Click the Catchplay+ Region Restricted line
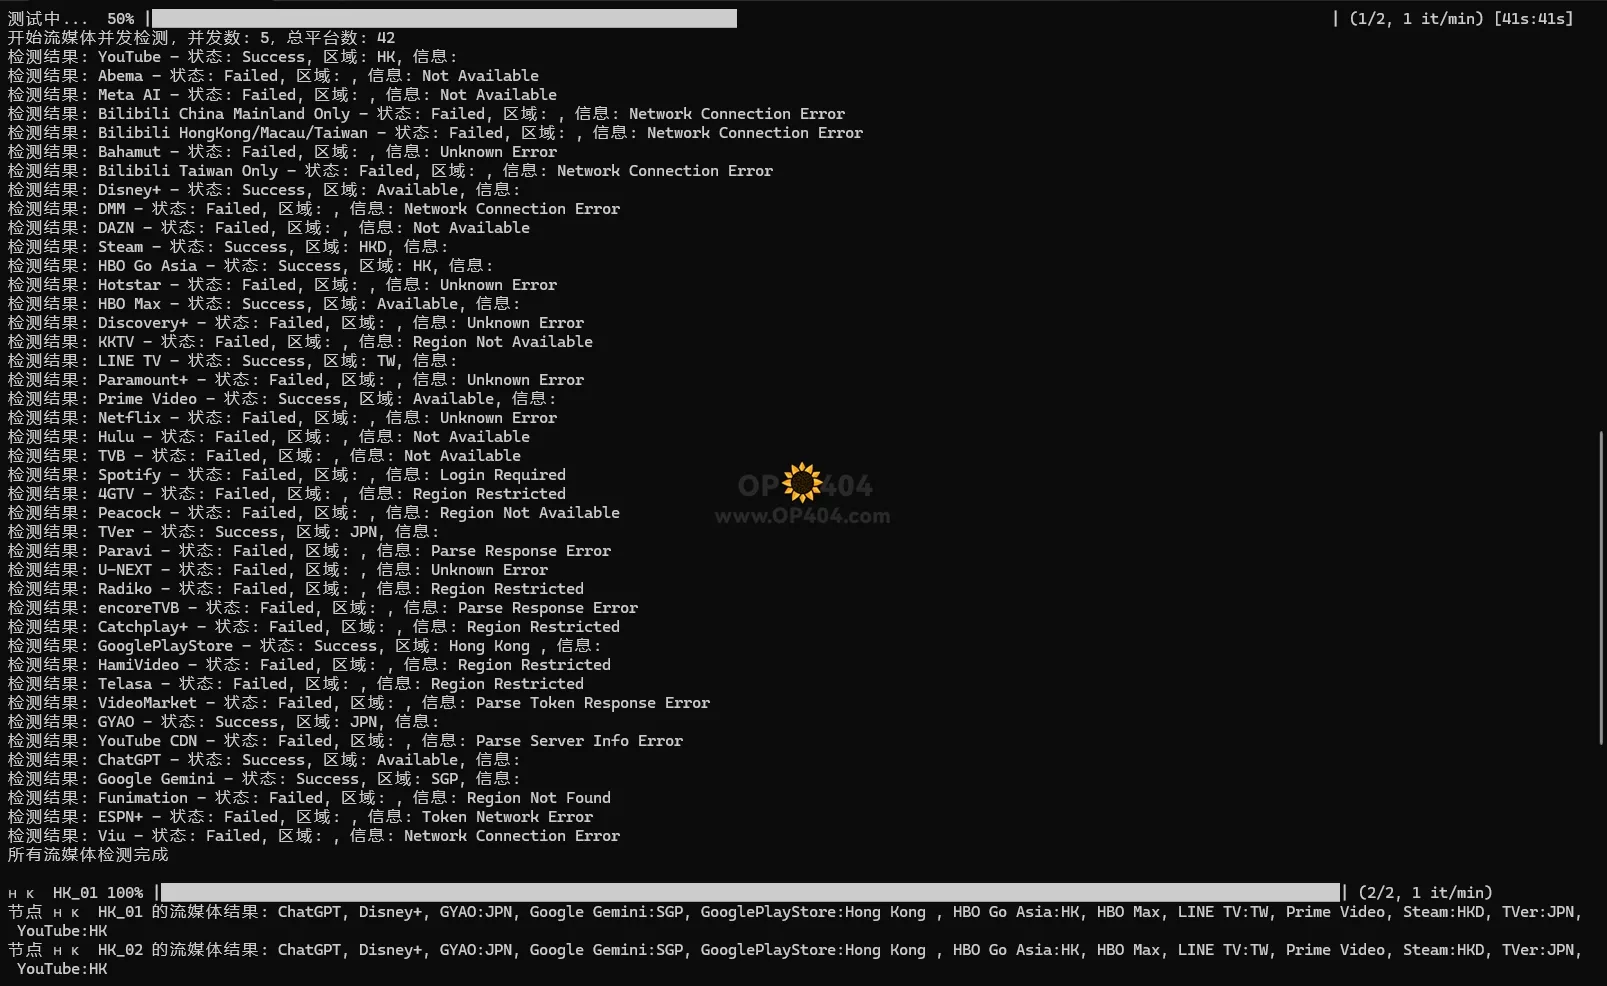Screen dimensions: 1607x986 pos(314,627)
